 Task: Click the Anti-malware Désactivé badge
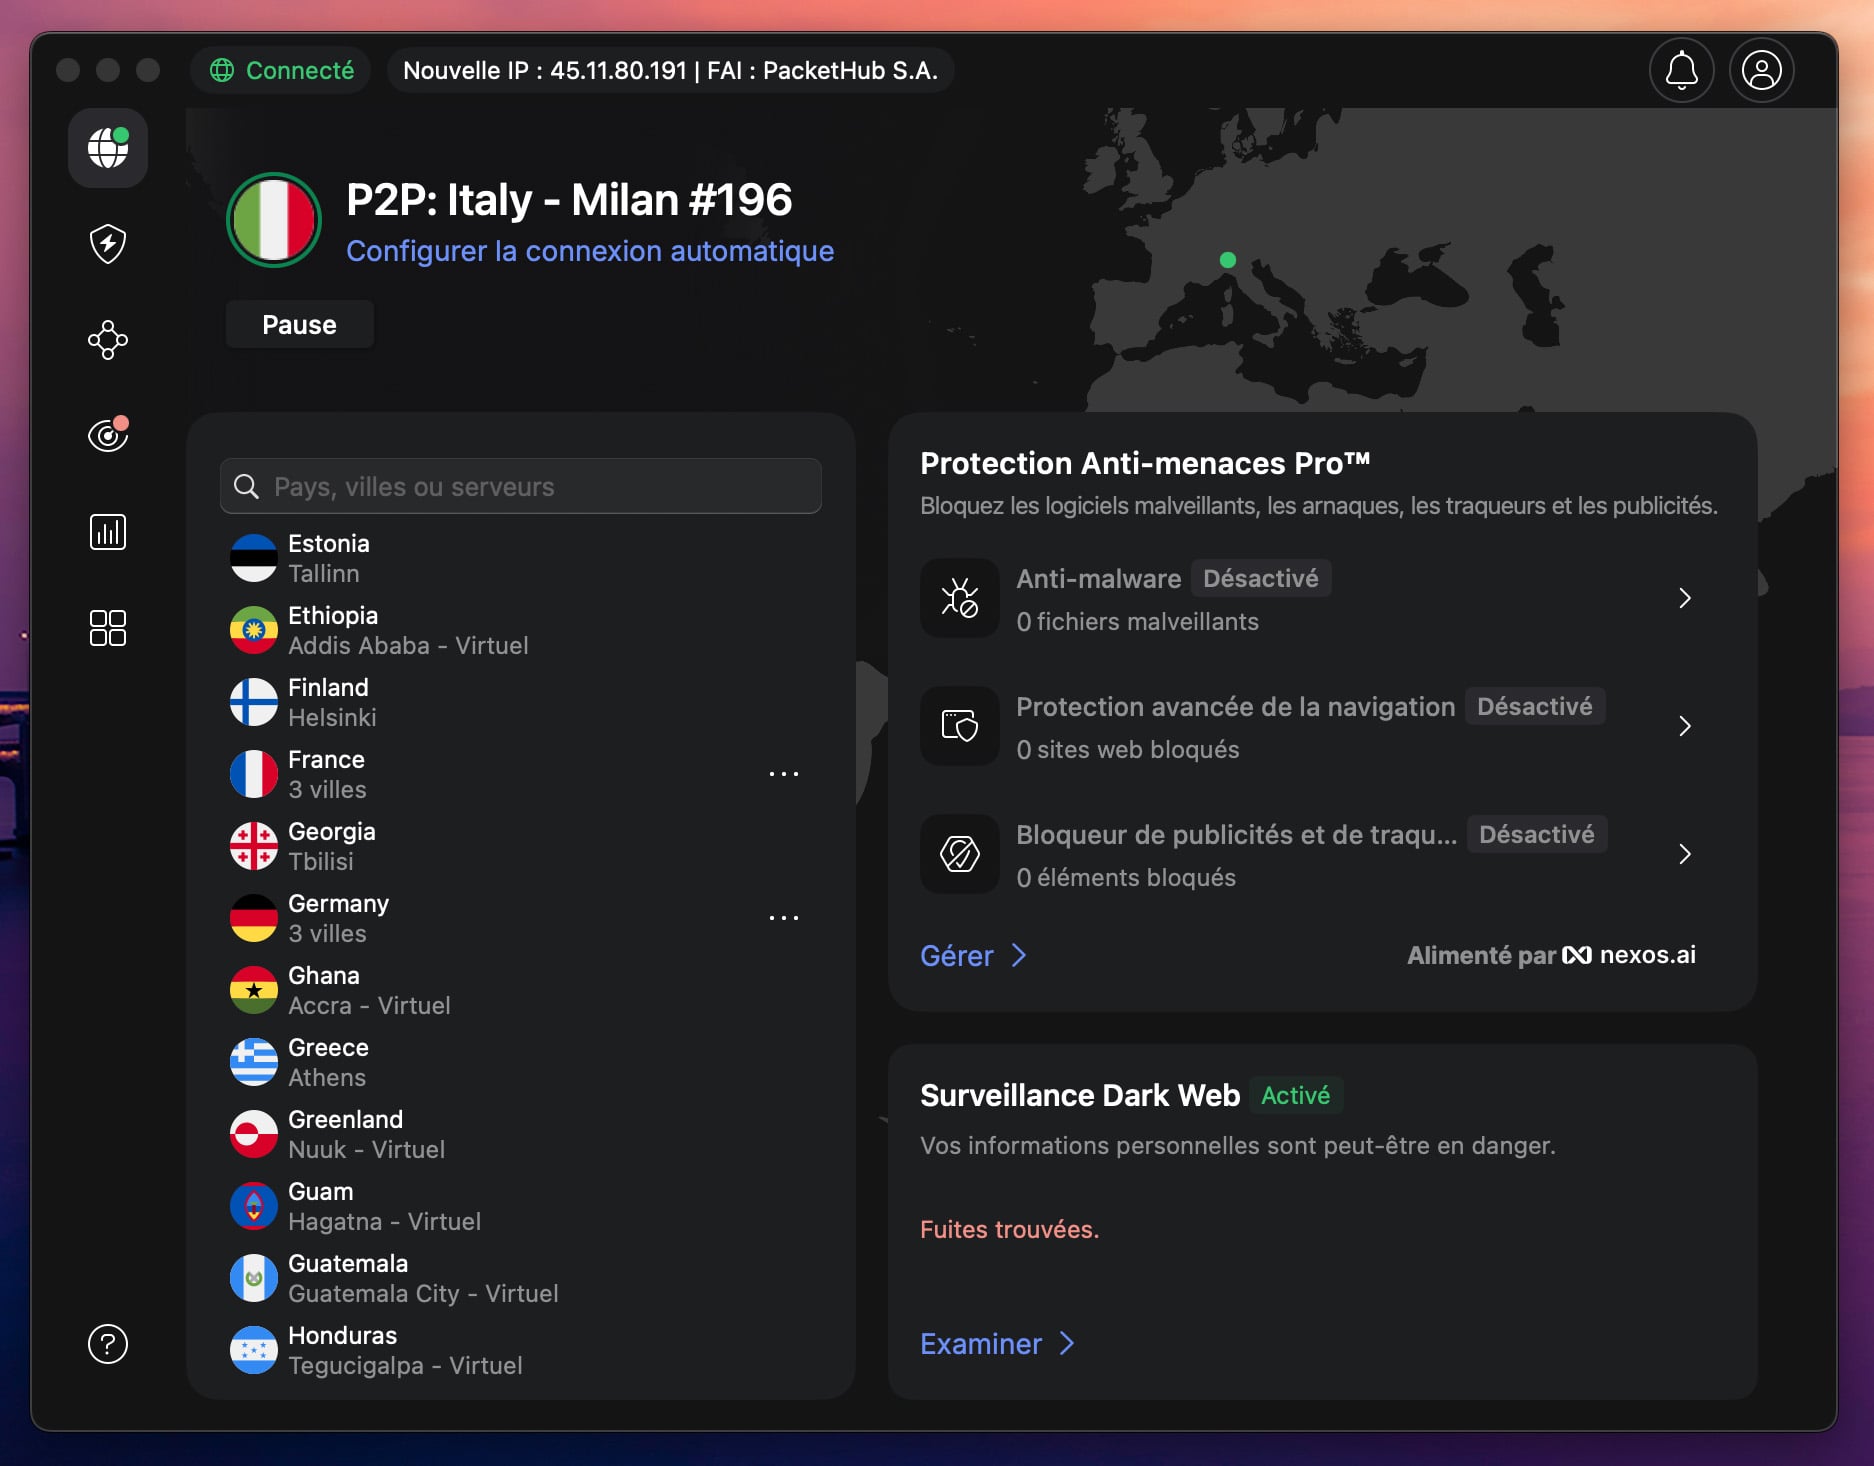coord(1261,578)
